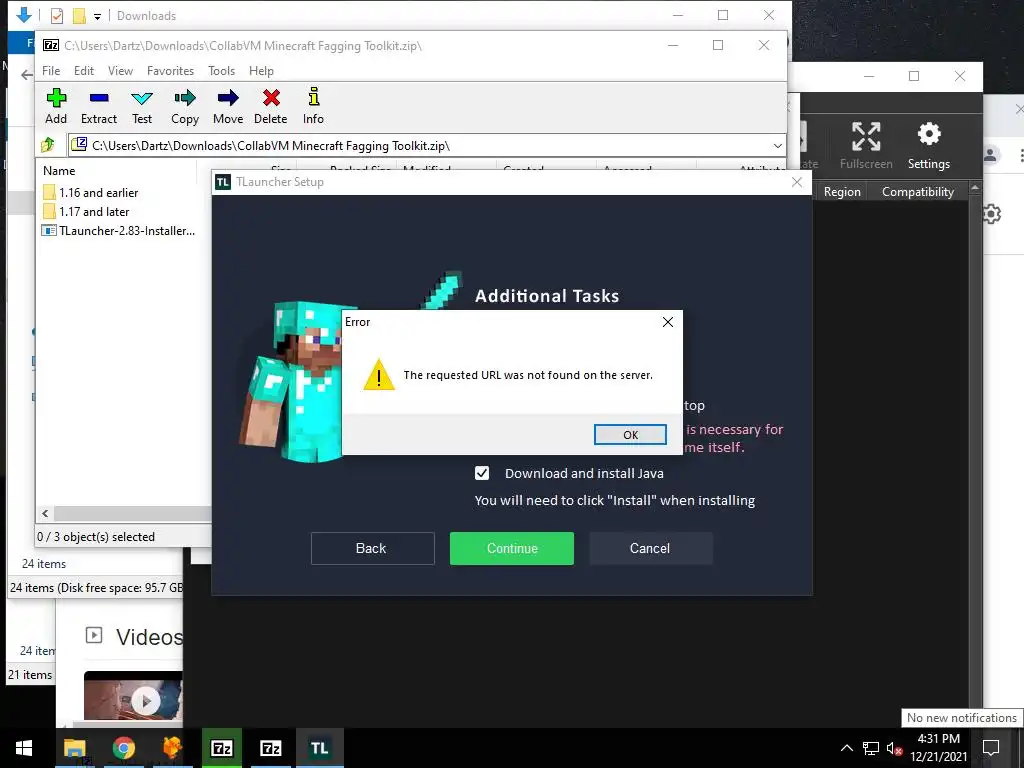Click Back in TLauncher Setup
This screenshot has height=768, width=1024.
coord(372,548)
